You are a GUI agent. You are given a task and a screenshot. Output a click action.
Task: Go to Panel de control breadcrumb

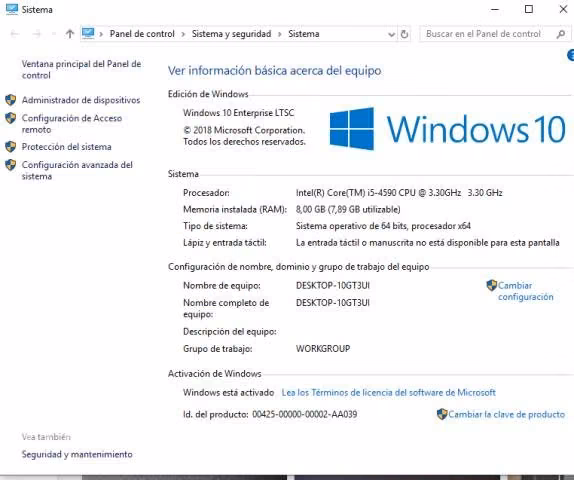tap(142, 34)
